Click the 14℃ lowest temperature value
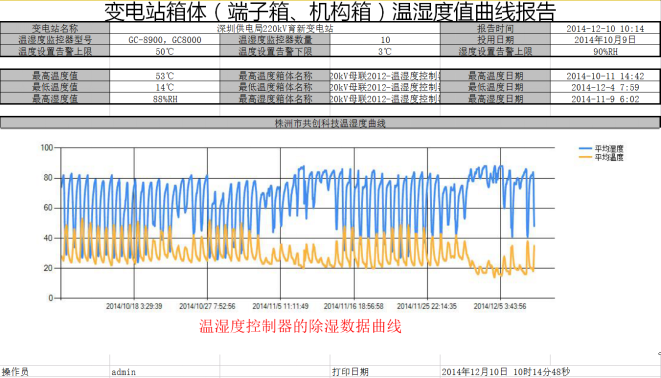 [165, 87]
